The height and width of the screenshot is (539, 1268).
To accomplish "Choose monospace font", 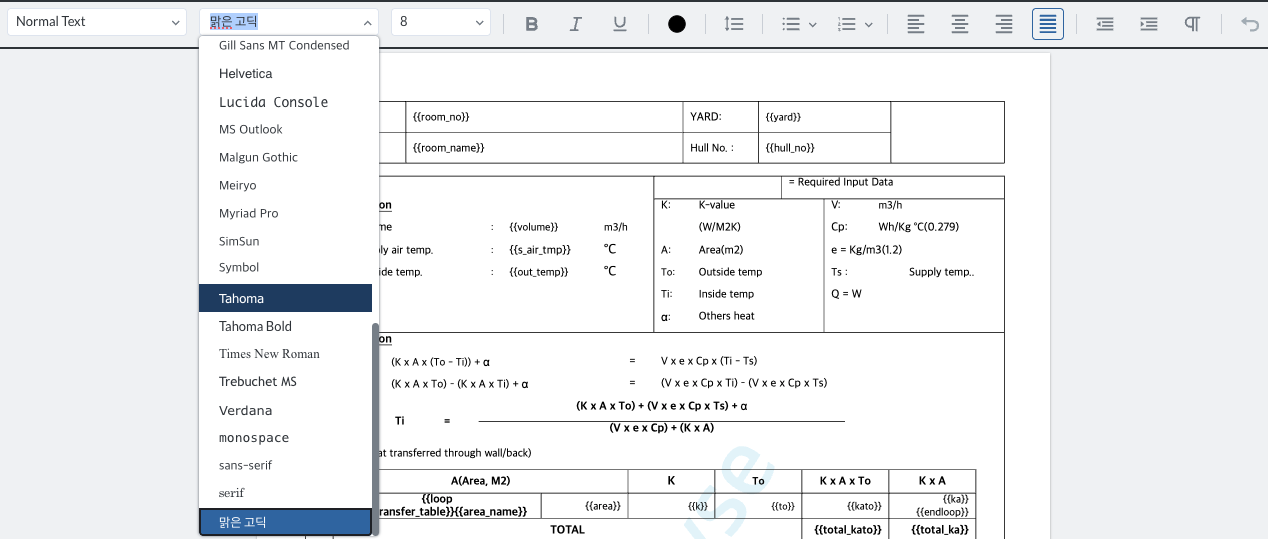I will [x=285, y=438].
